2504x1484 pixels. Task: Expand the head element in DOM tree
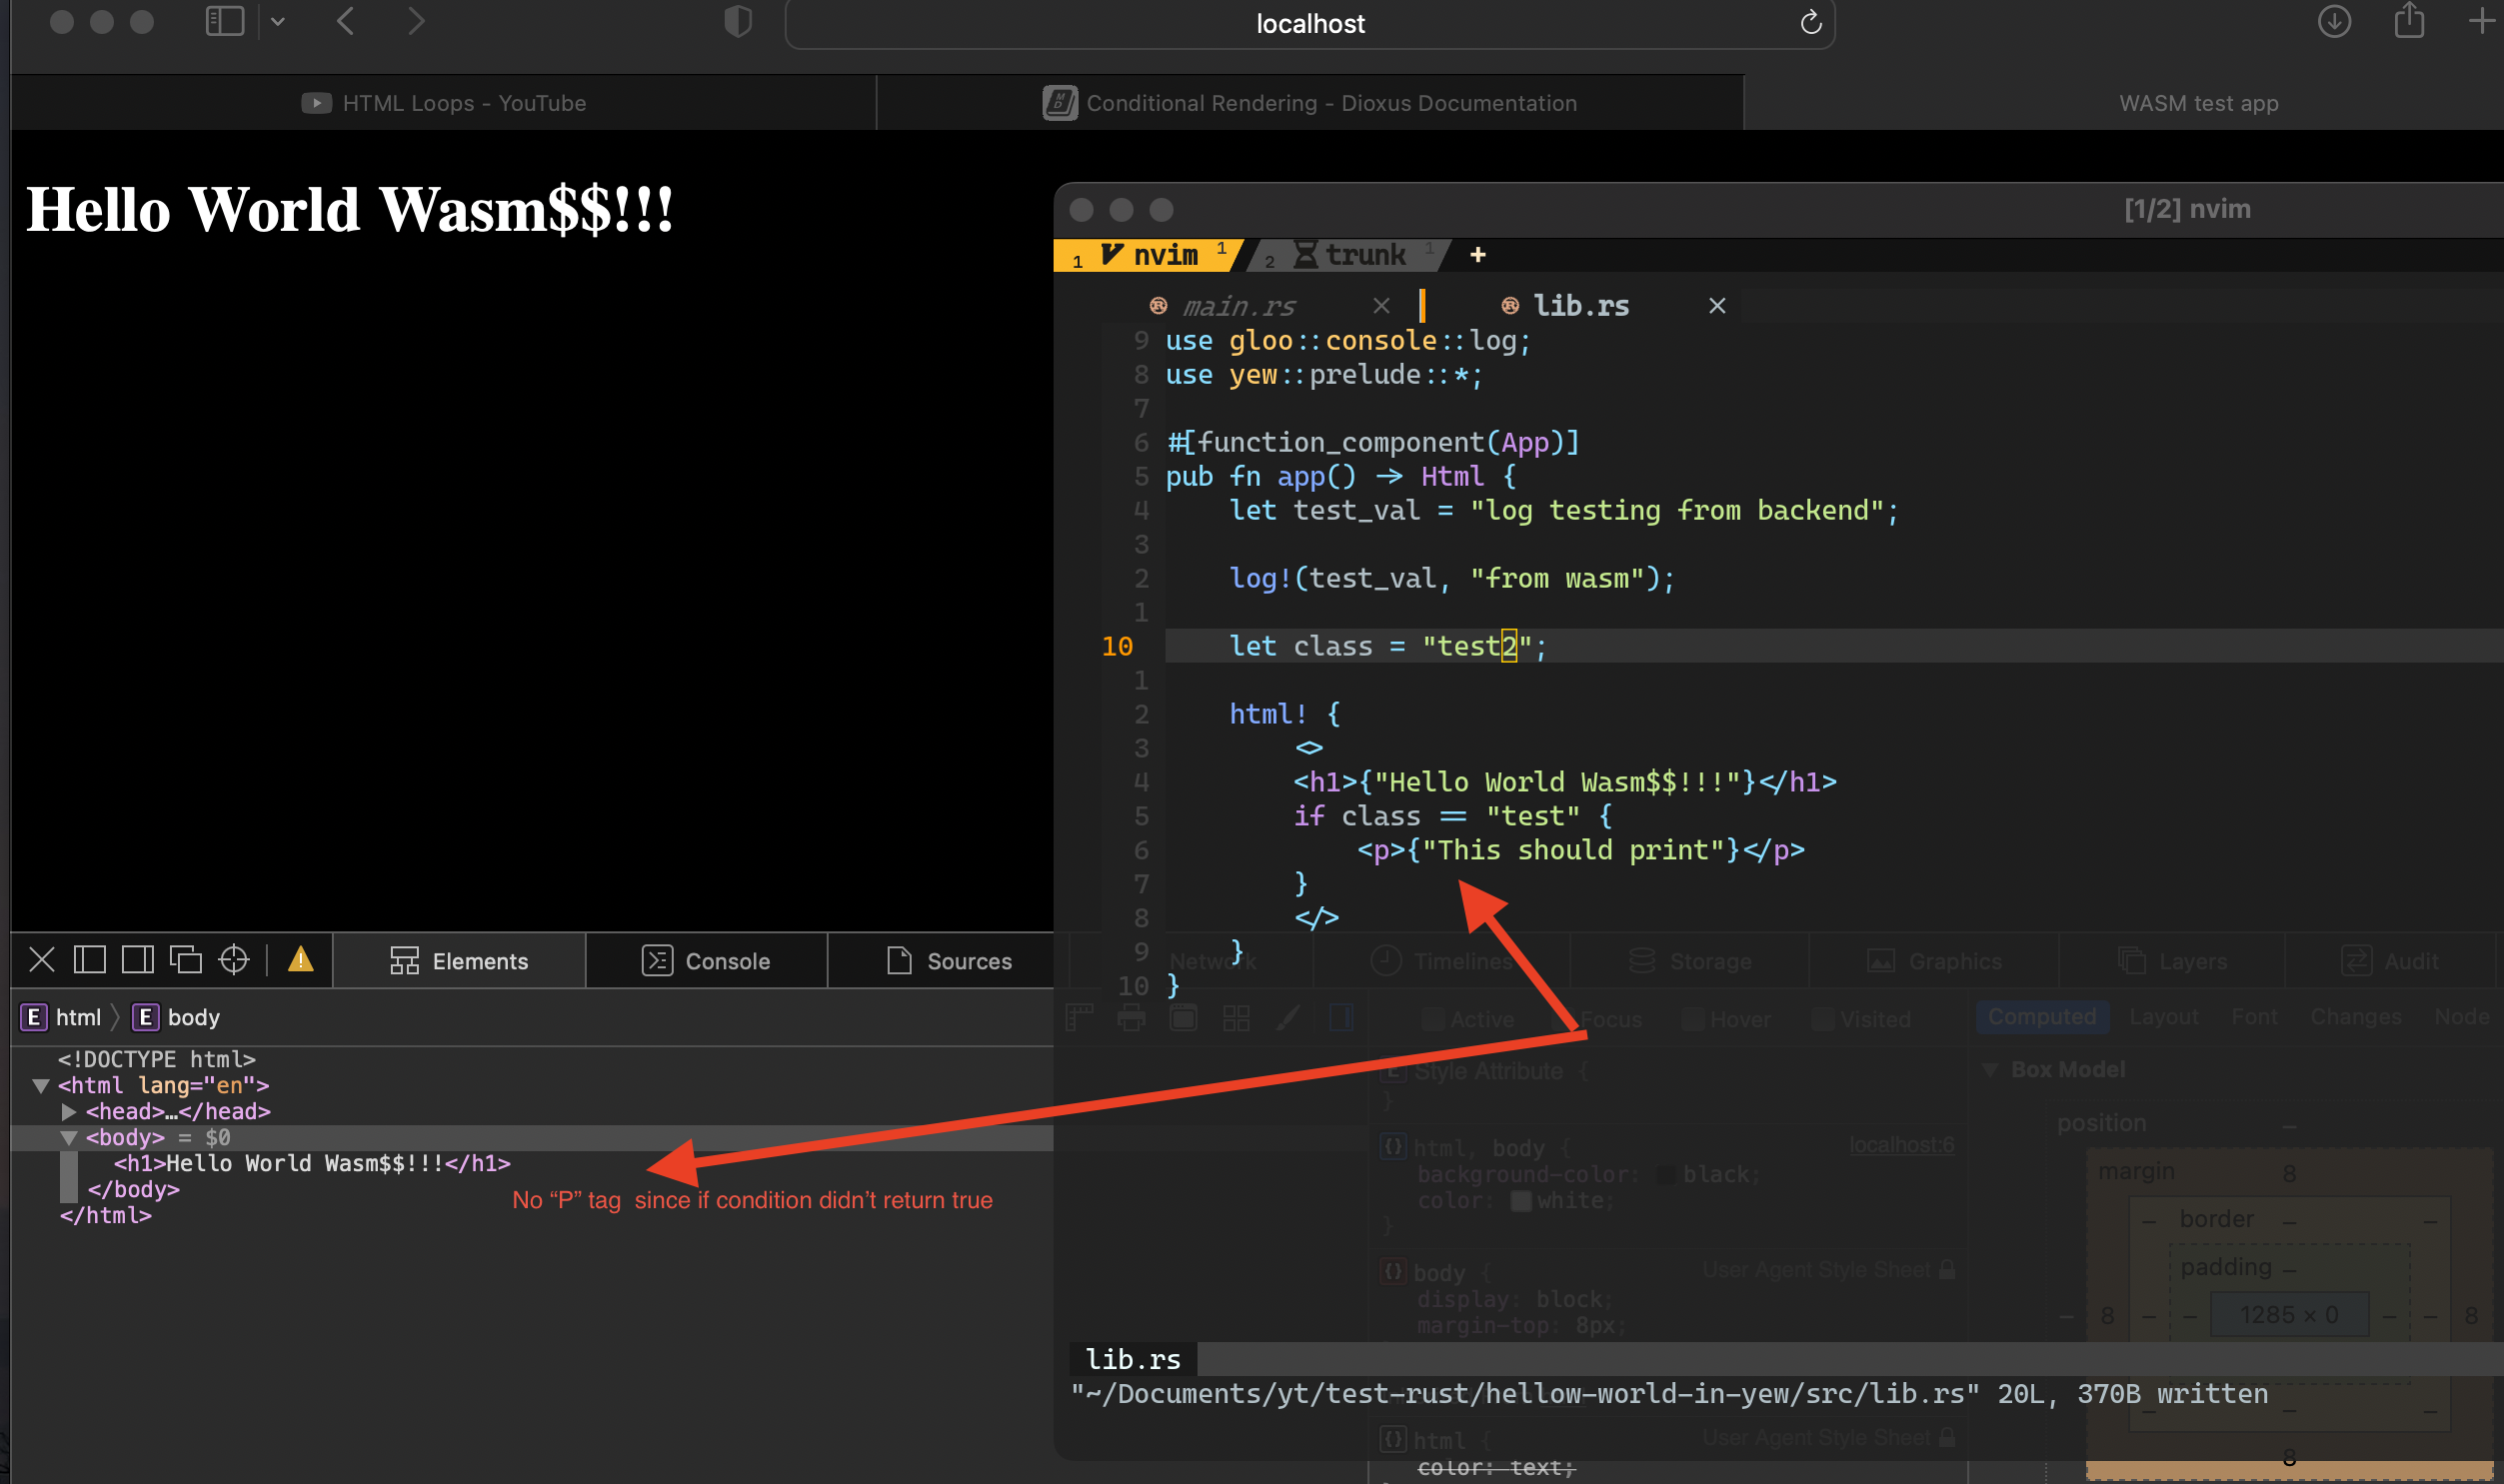click(x=68, y=1111)
